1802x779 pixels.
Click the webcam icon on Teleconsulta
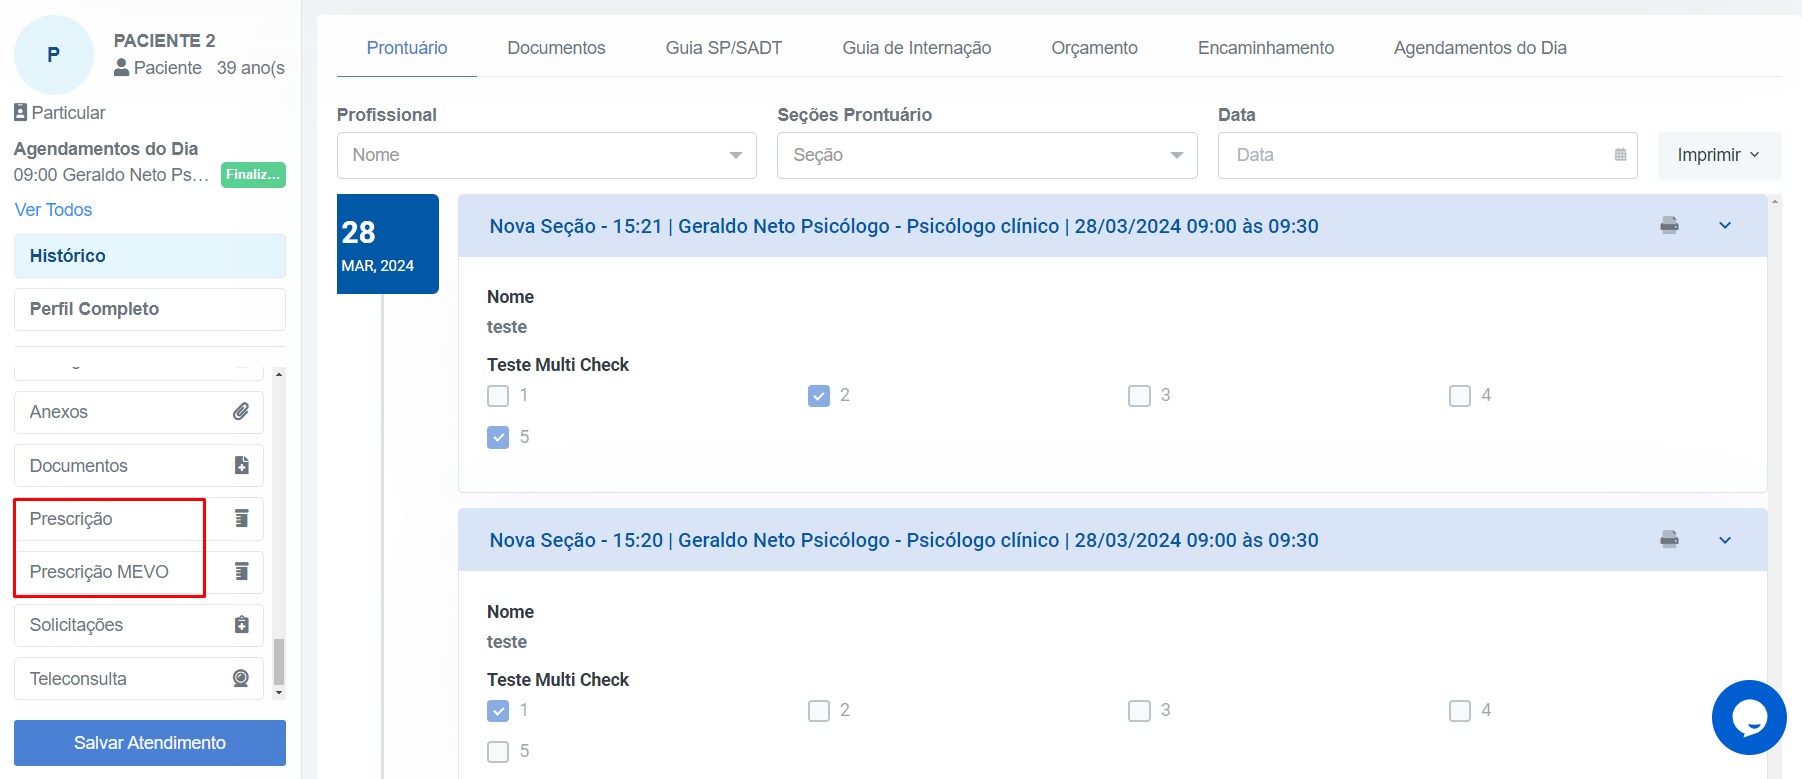241,678
